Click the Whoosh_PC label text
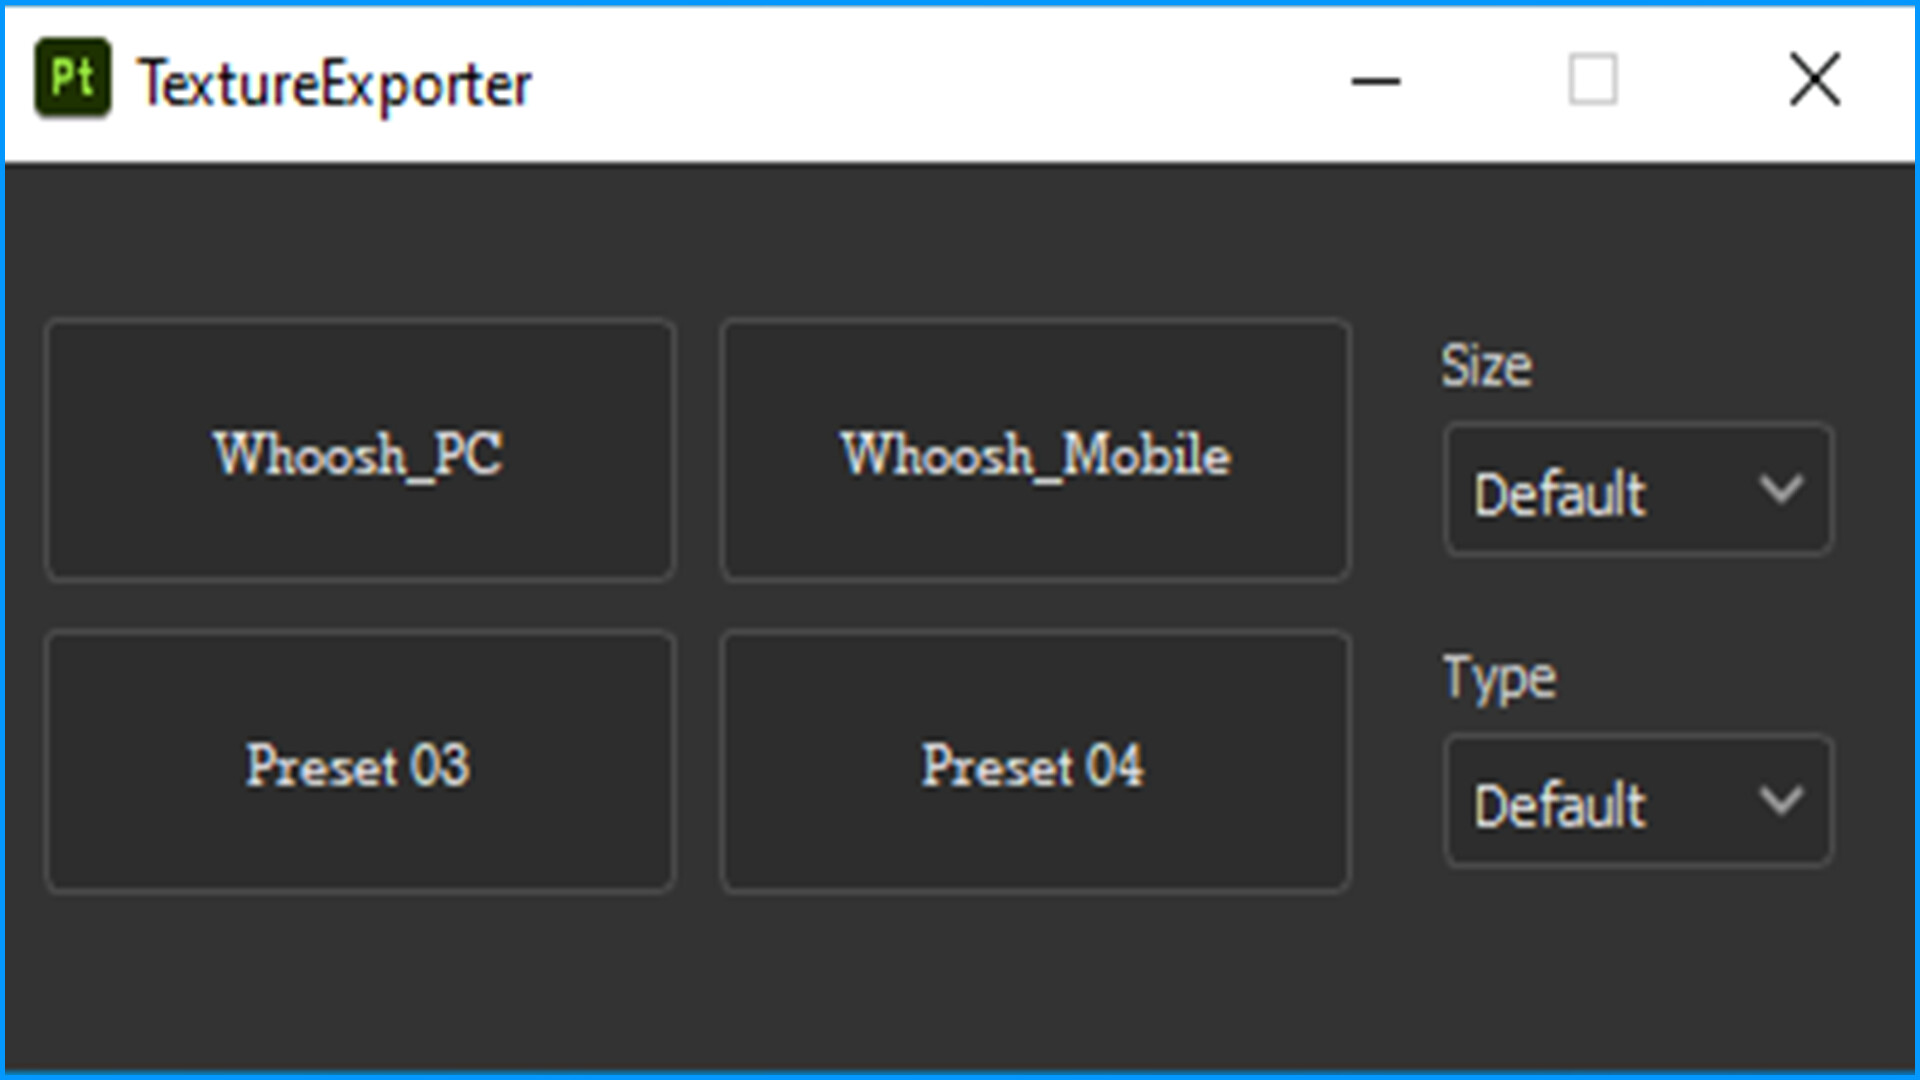The width and height of the screenshot is (1920, 1080). click(358, 455)
